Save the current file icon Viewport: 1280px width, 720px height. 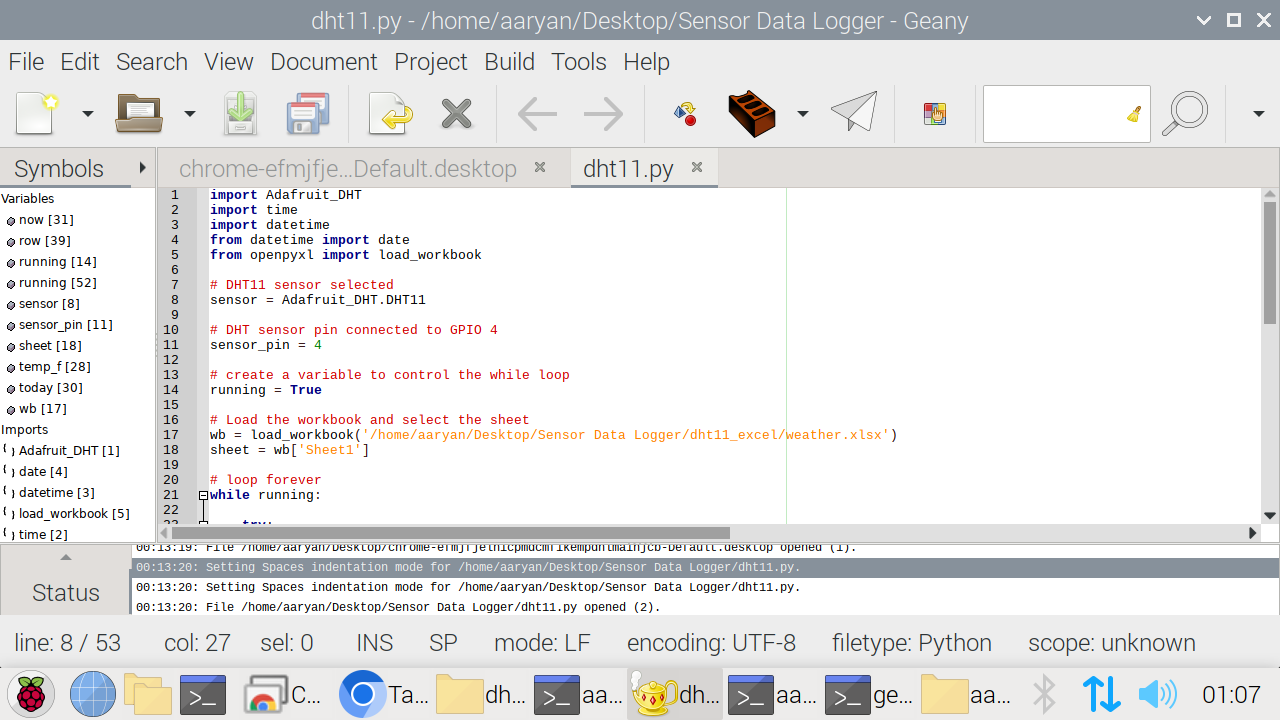coord(240,113)
